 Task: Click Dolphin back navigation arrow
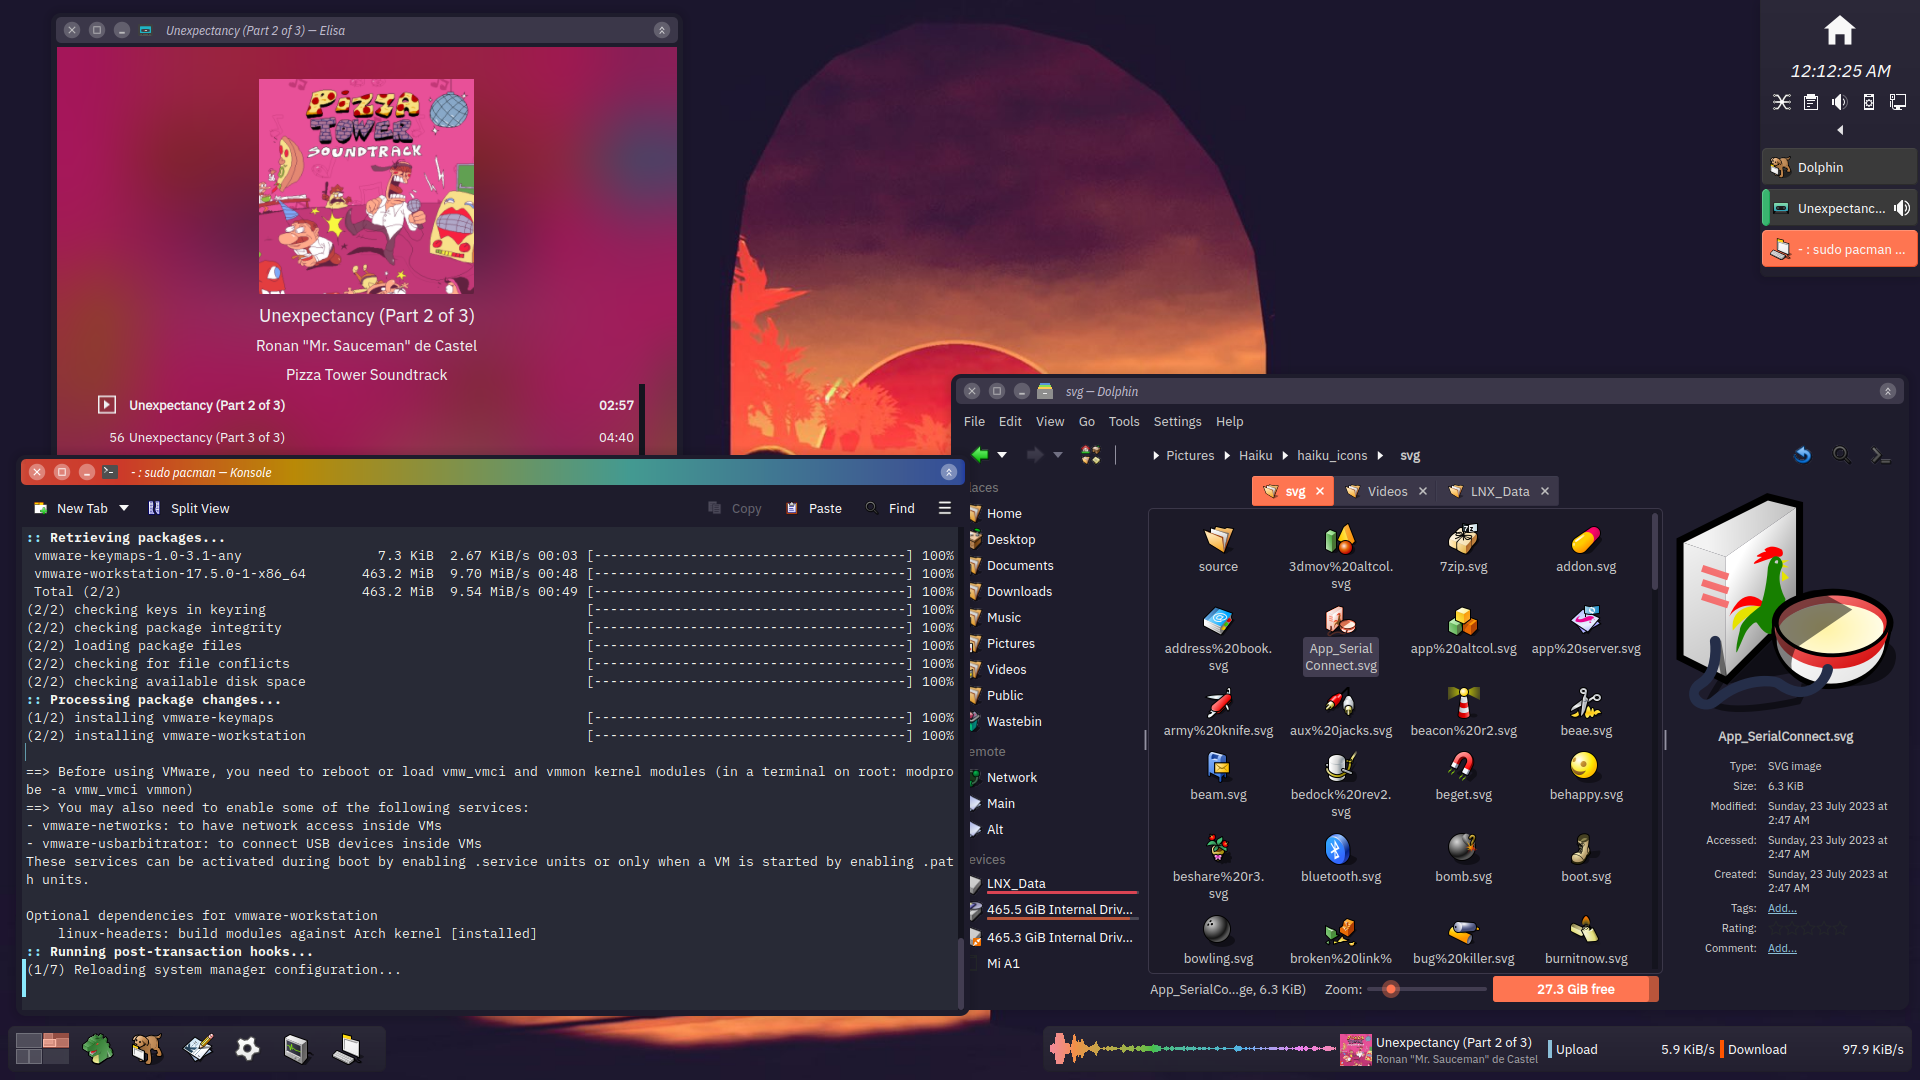pos(980,455)
